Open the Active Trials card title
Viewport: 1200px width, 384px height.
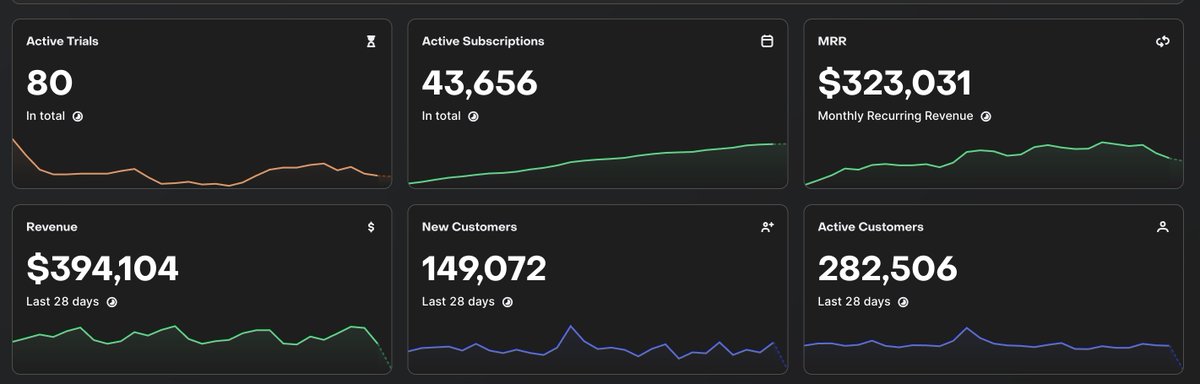pyautogui.click(x=62, y=42)
